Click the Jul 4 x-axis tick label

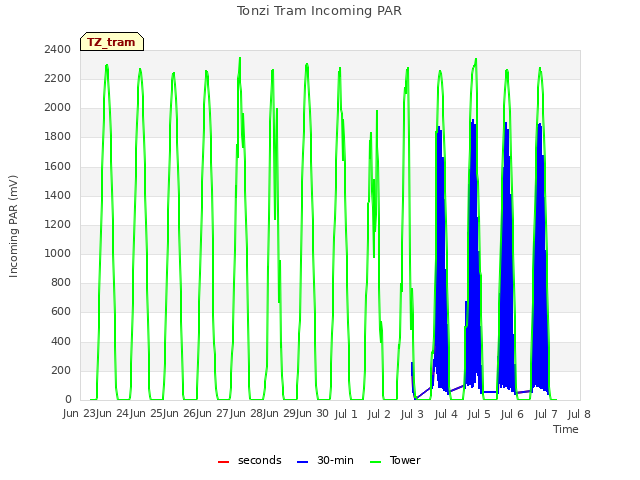(x=446, y=414)
